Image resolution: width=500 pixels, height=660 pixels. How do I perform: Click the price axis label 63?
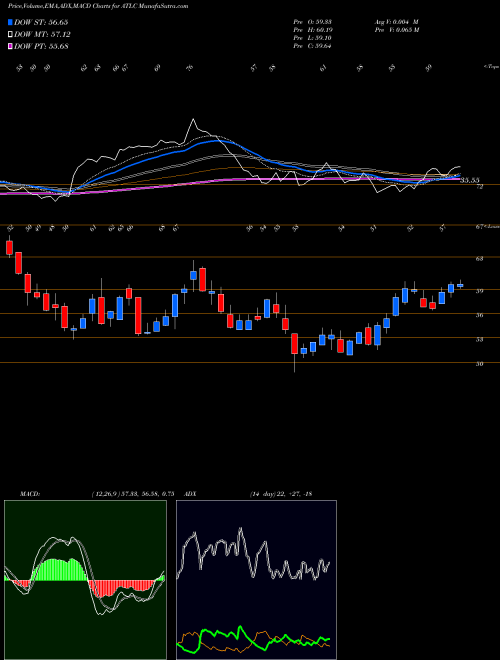click(x=479, y=259)
